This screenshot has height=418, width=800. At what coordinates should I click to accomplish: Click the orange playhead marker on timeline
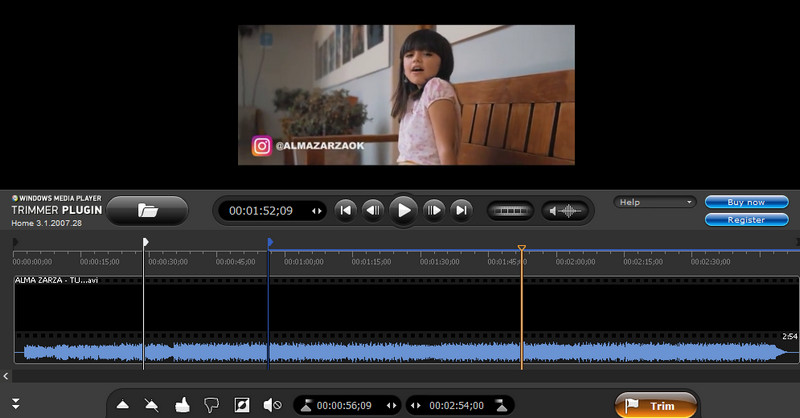[x=521, y=249]
